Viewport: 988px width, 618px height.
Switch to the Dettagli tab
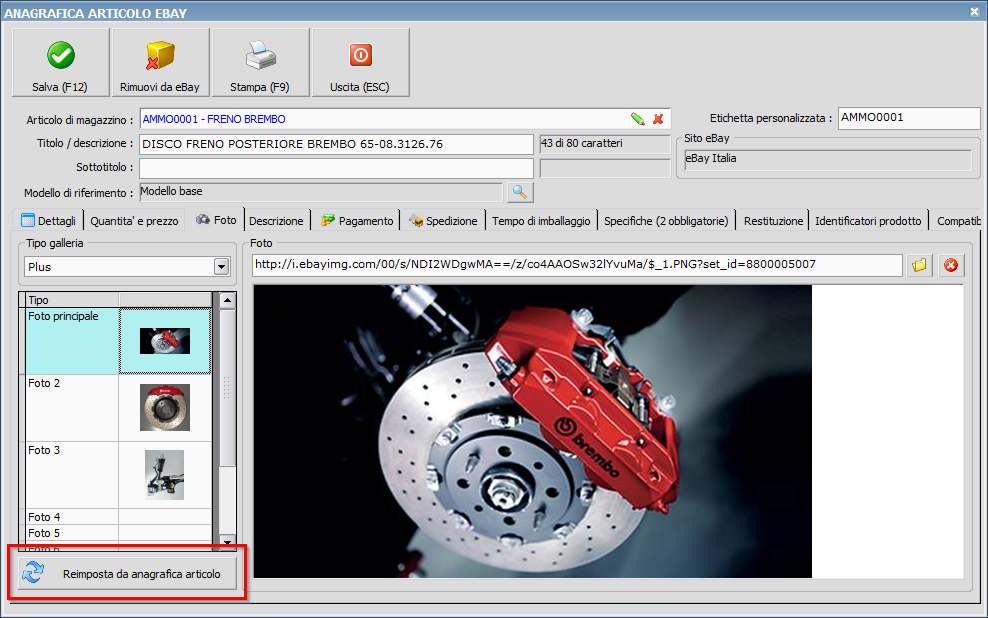49,220
